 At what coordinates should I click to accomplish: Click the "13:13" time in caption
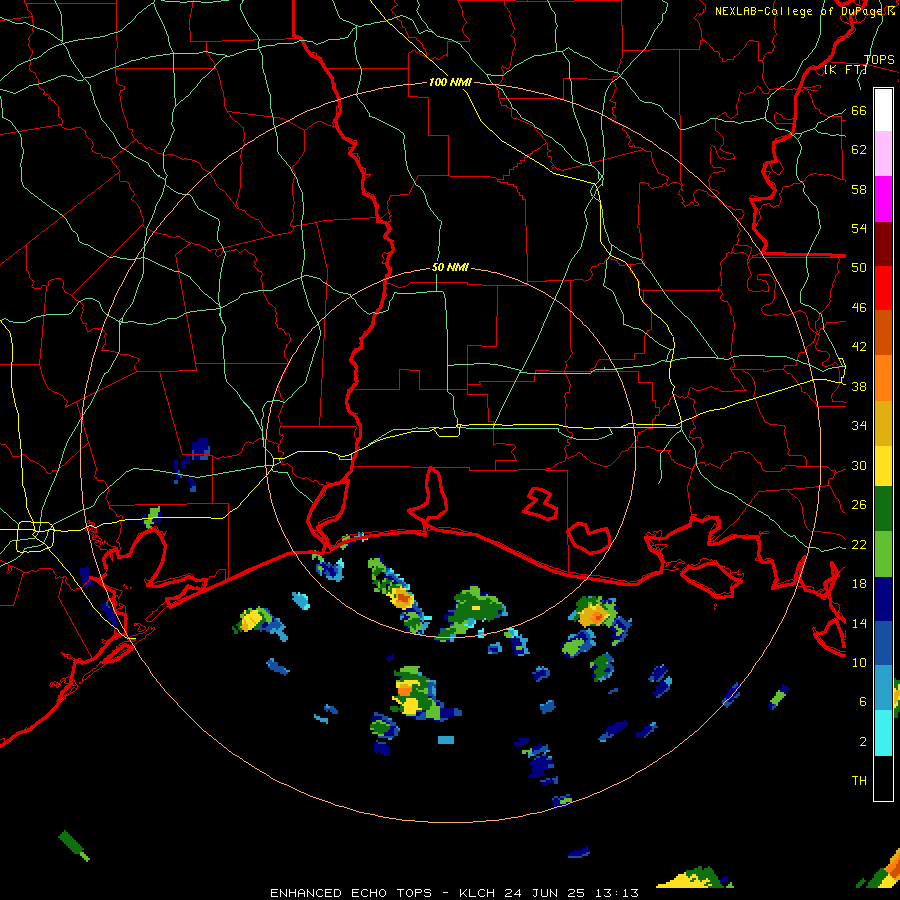point(616,893)
